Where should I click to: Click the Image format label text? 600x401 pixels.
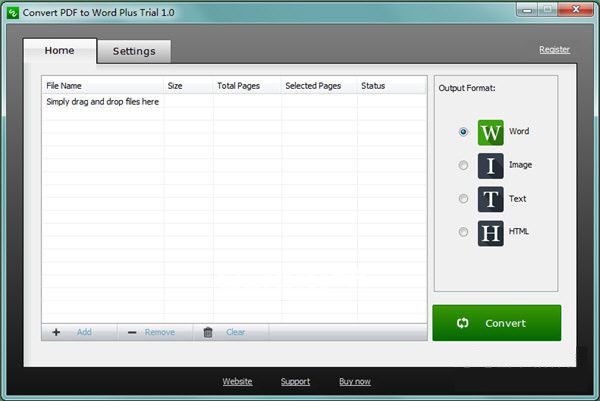coord(520,165)
